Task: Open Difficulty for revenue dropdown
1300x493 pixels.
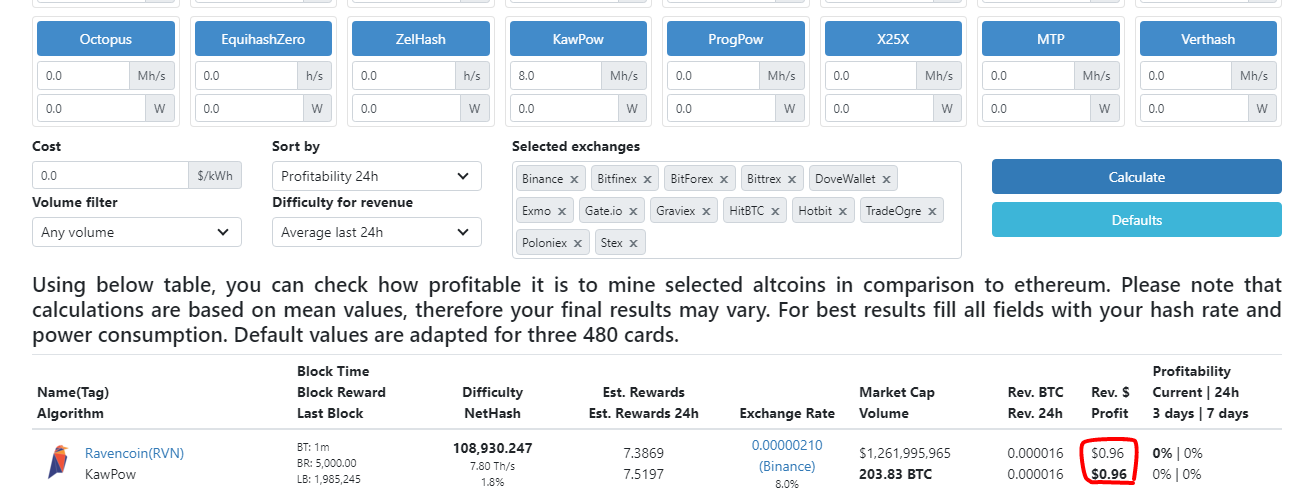Action: [x=376, y=232]
